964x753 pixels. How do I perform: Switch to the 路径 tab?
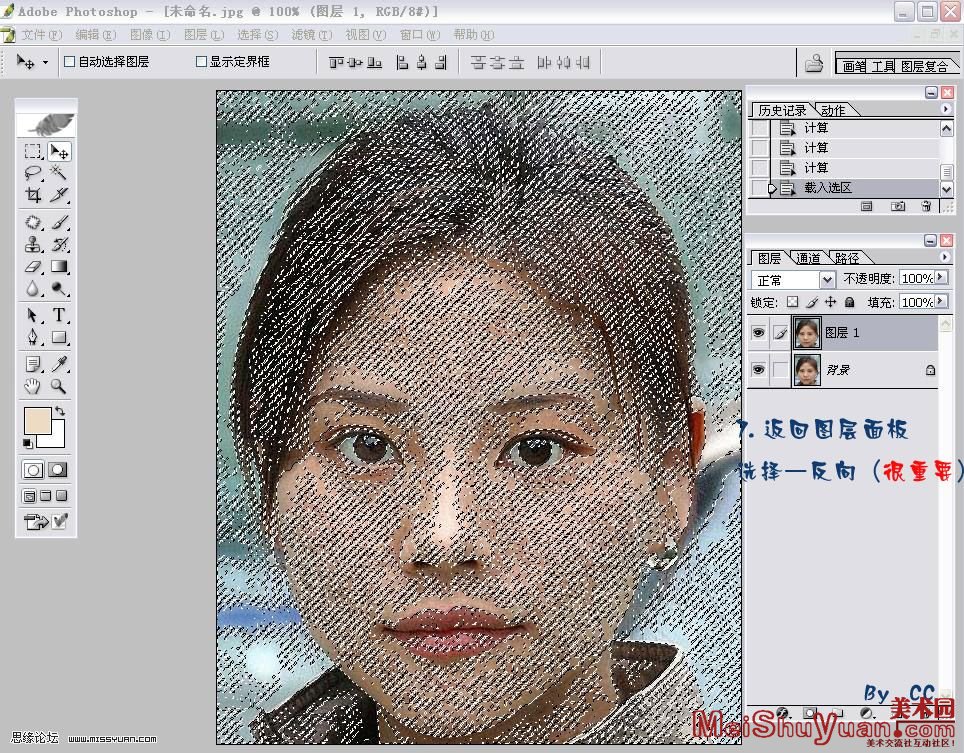click(847, 258)
